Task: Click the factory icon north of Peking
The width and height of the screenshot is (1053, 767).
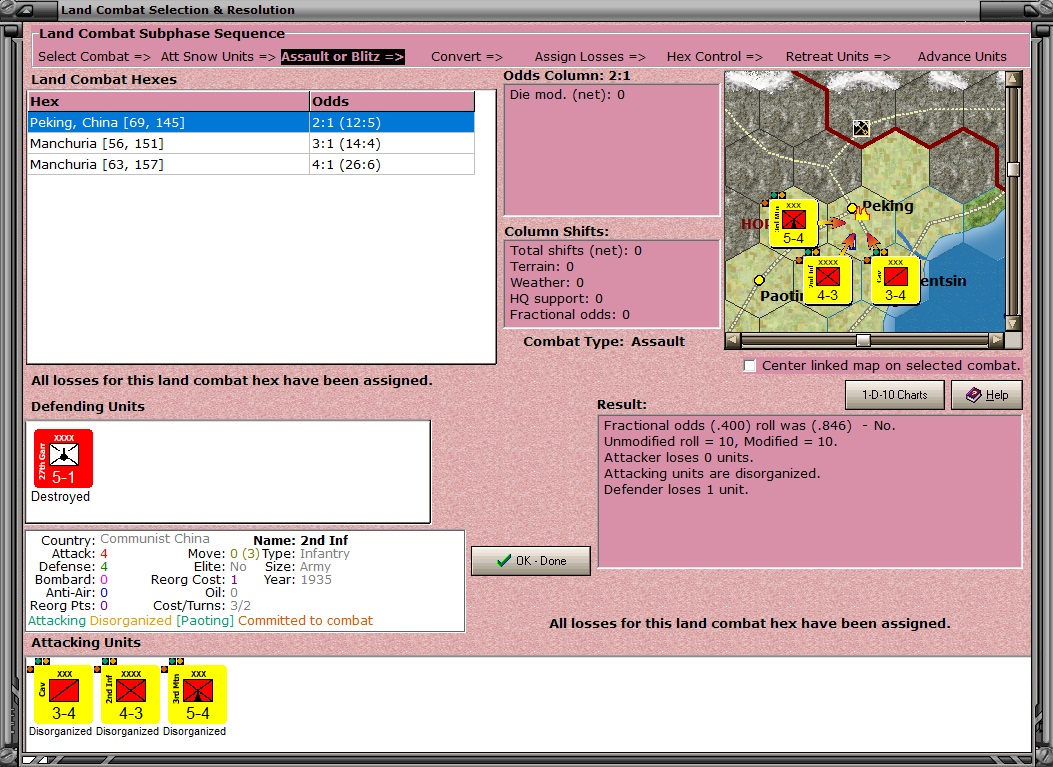Action: pos(861,128)
